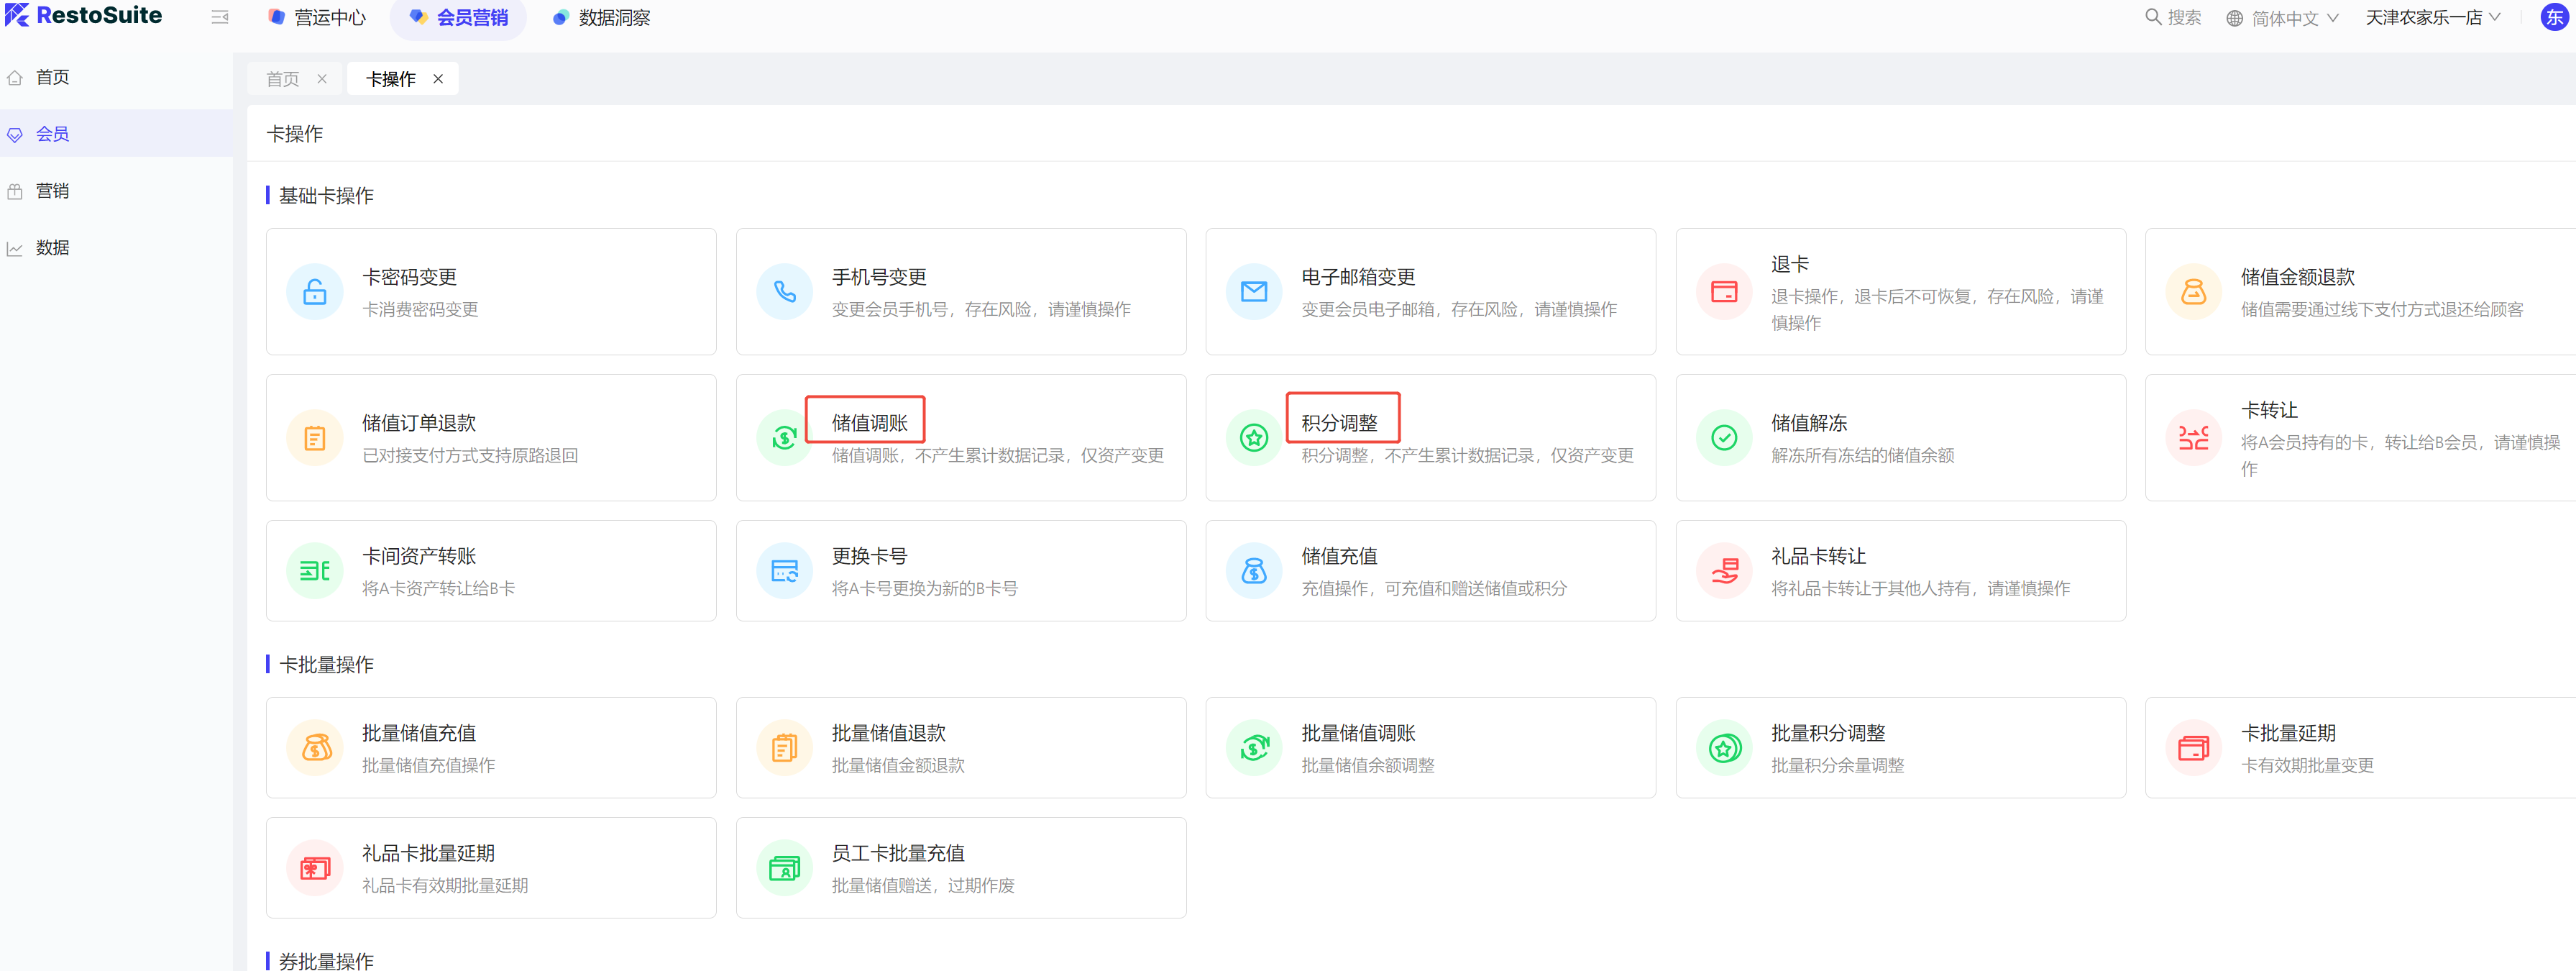The width and height of the screenshot is (2576, 971).
Task: Open 营销 in the left sidebar
Action: 52,191
